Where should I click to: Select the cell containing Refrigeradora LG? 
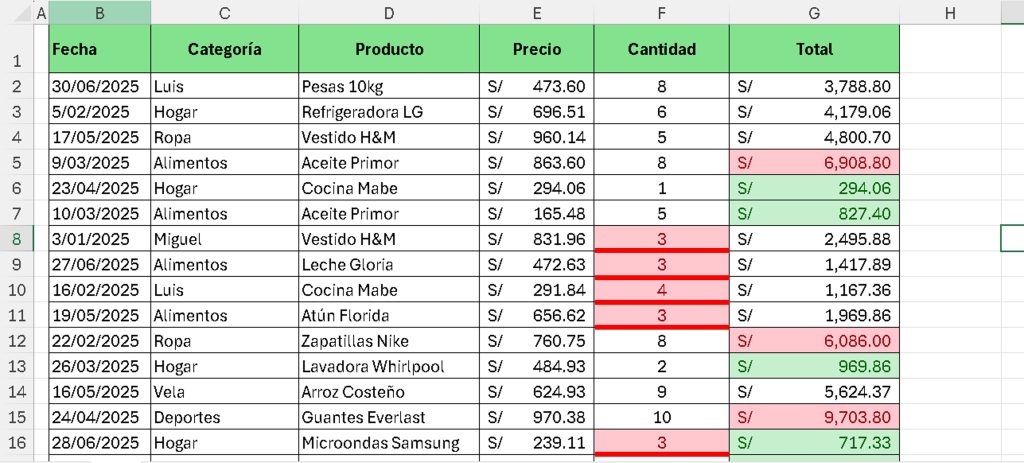tap(389, 112)
